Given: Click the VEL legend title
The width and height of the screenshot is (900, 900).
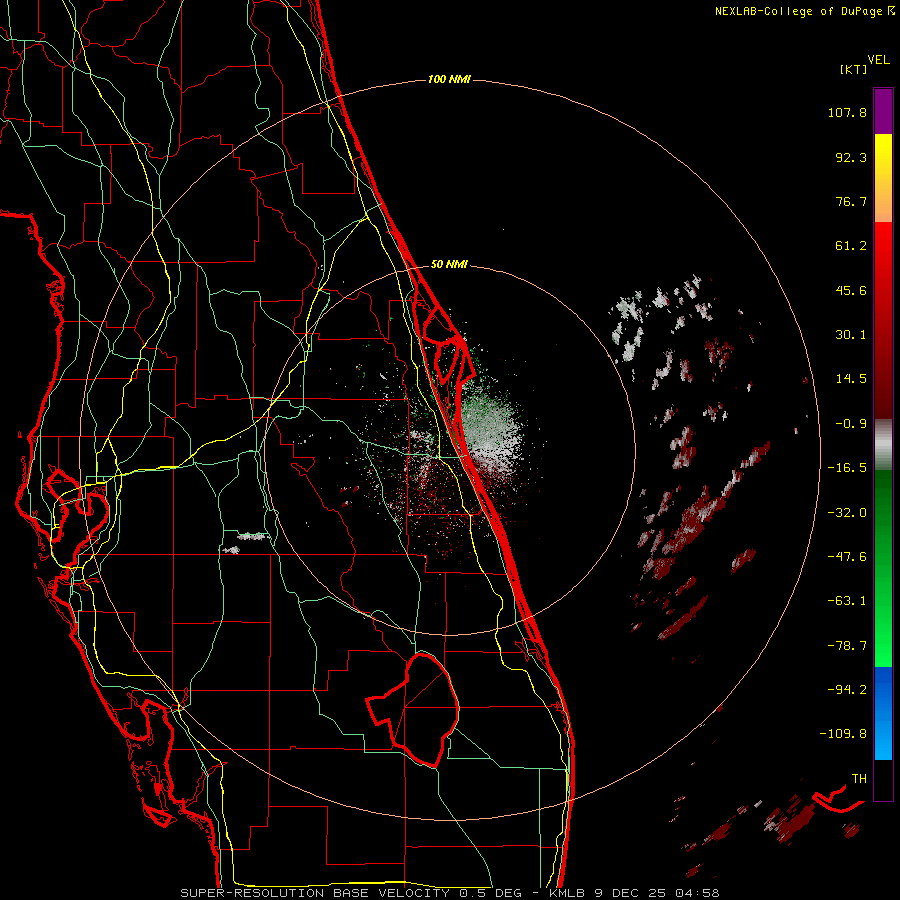Looking at the screenshot, I should pos(878,60).
